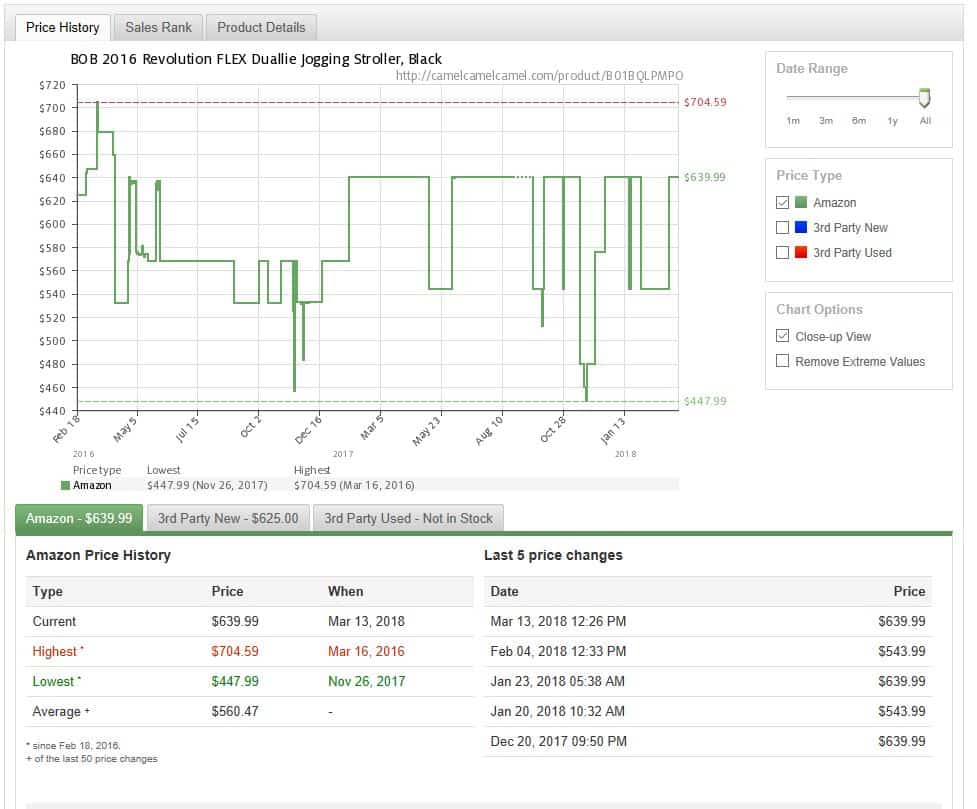Click the $447.99 lowest price chart label
977x809 pixels.
pos(705,401)
